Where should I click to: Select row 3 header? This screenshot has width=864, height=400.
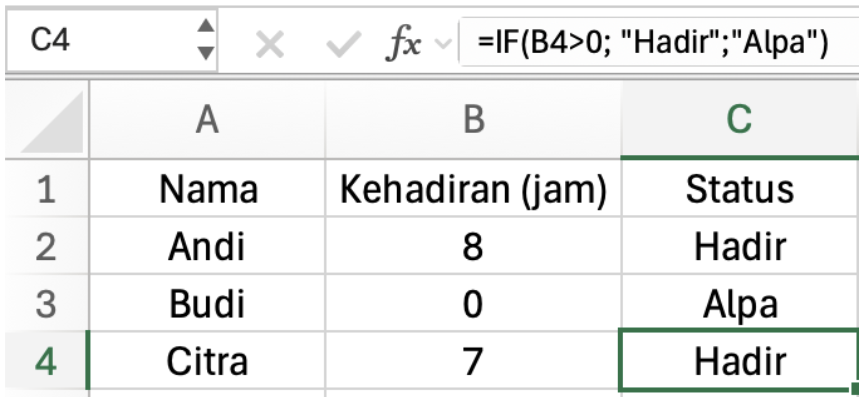pos(44,304)
